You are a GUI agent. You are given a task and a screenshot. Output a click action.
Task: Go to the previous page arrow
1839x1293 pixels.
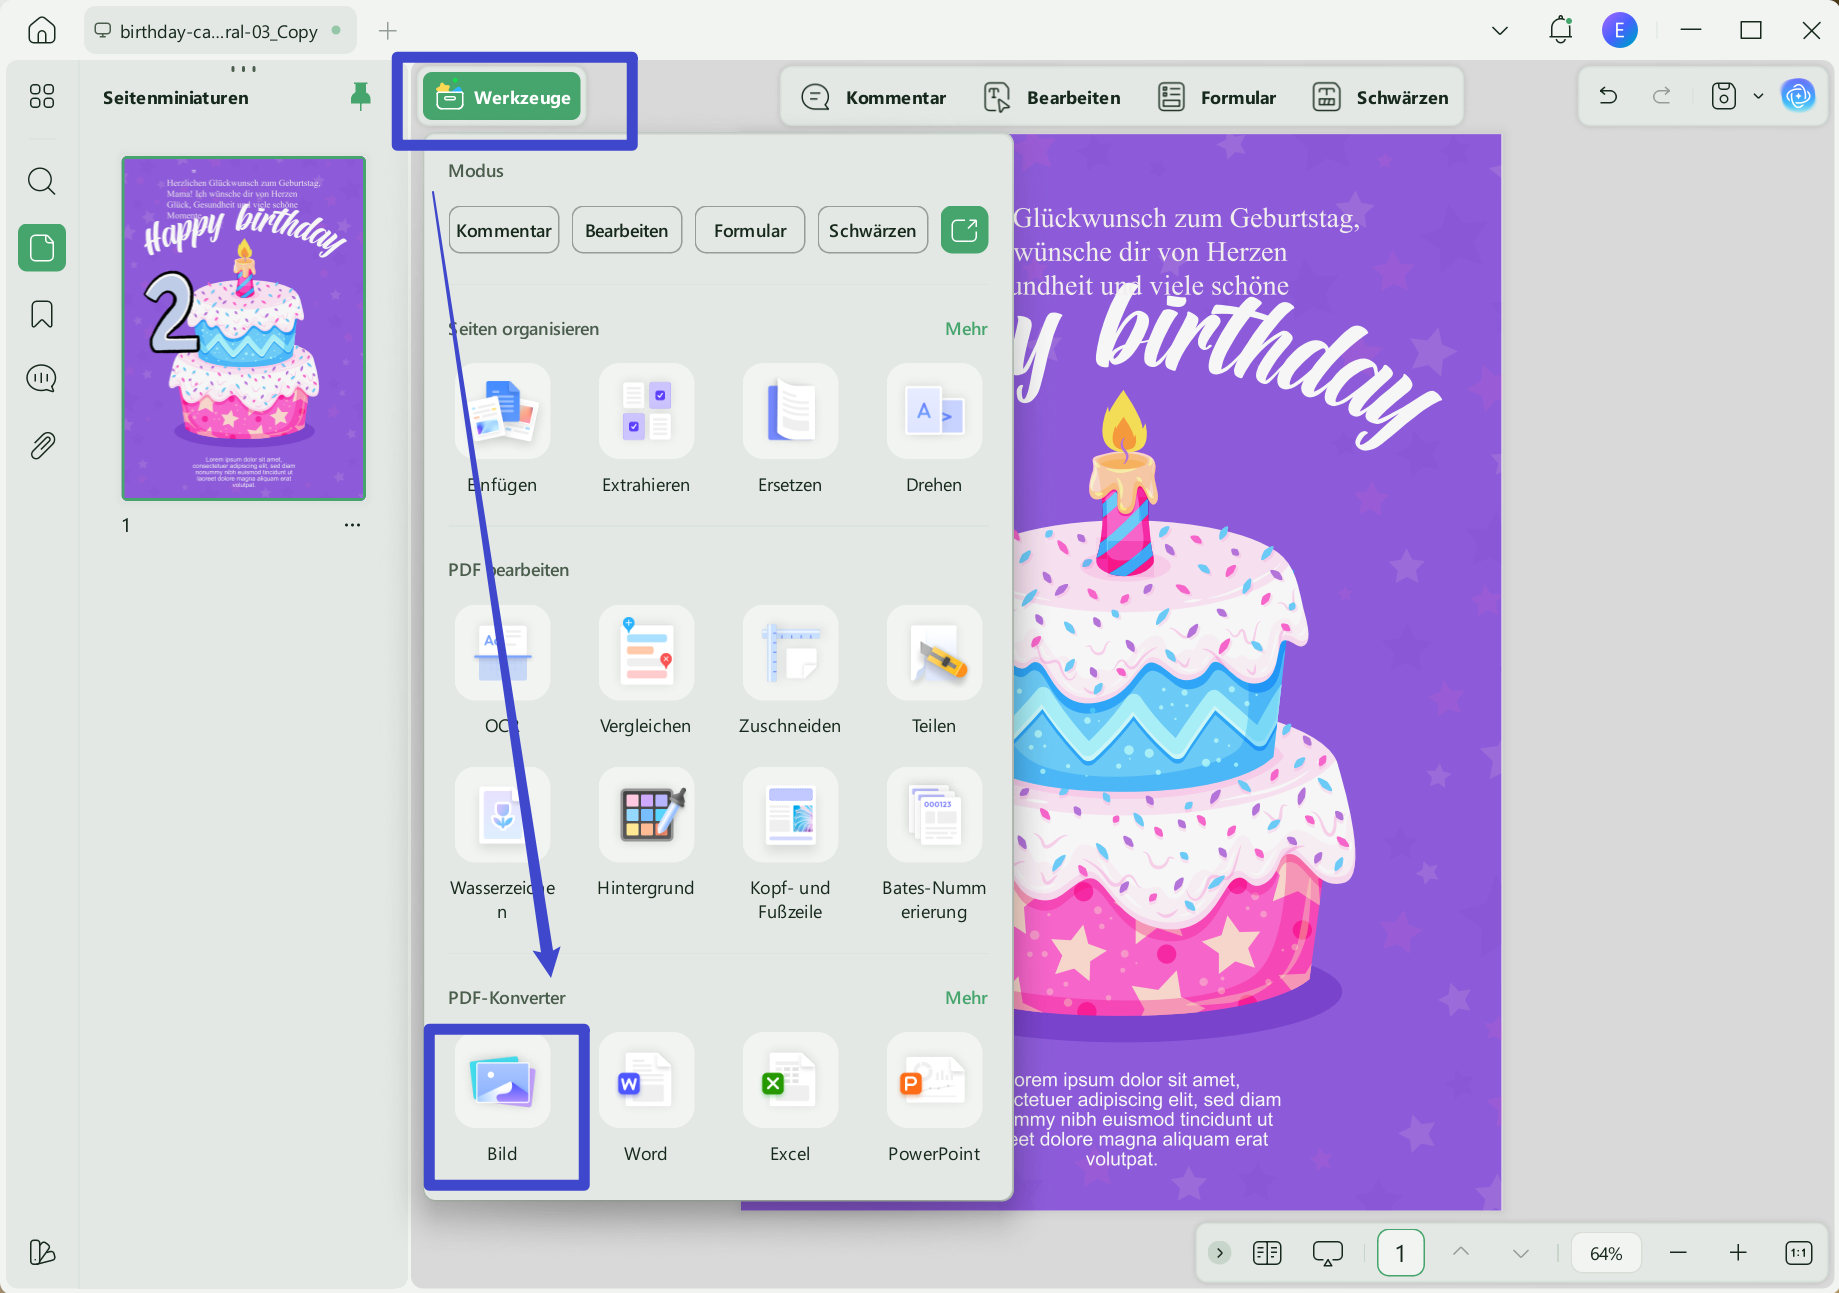point(1461,1253)
